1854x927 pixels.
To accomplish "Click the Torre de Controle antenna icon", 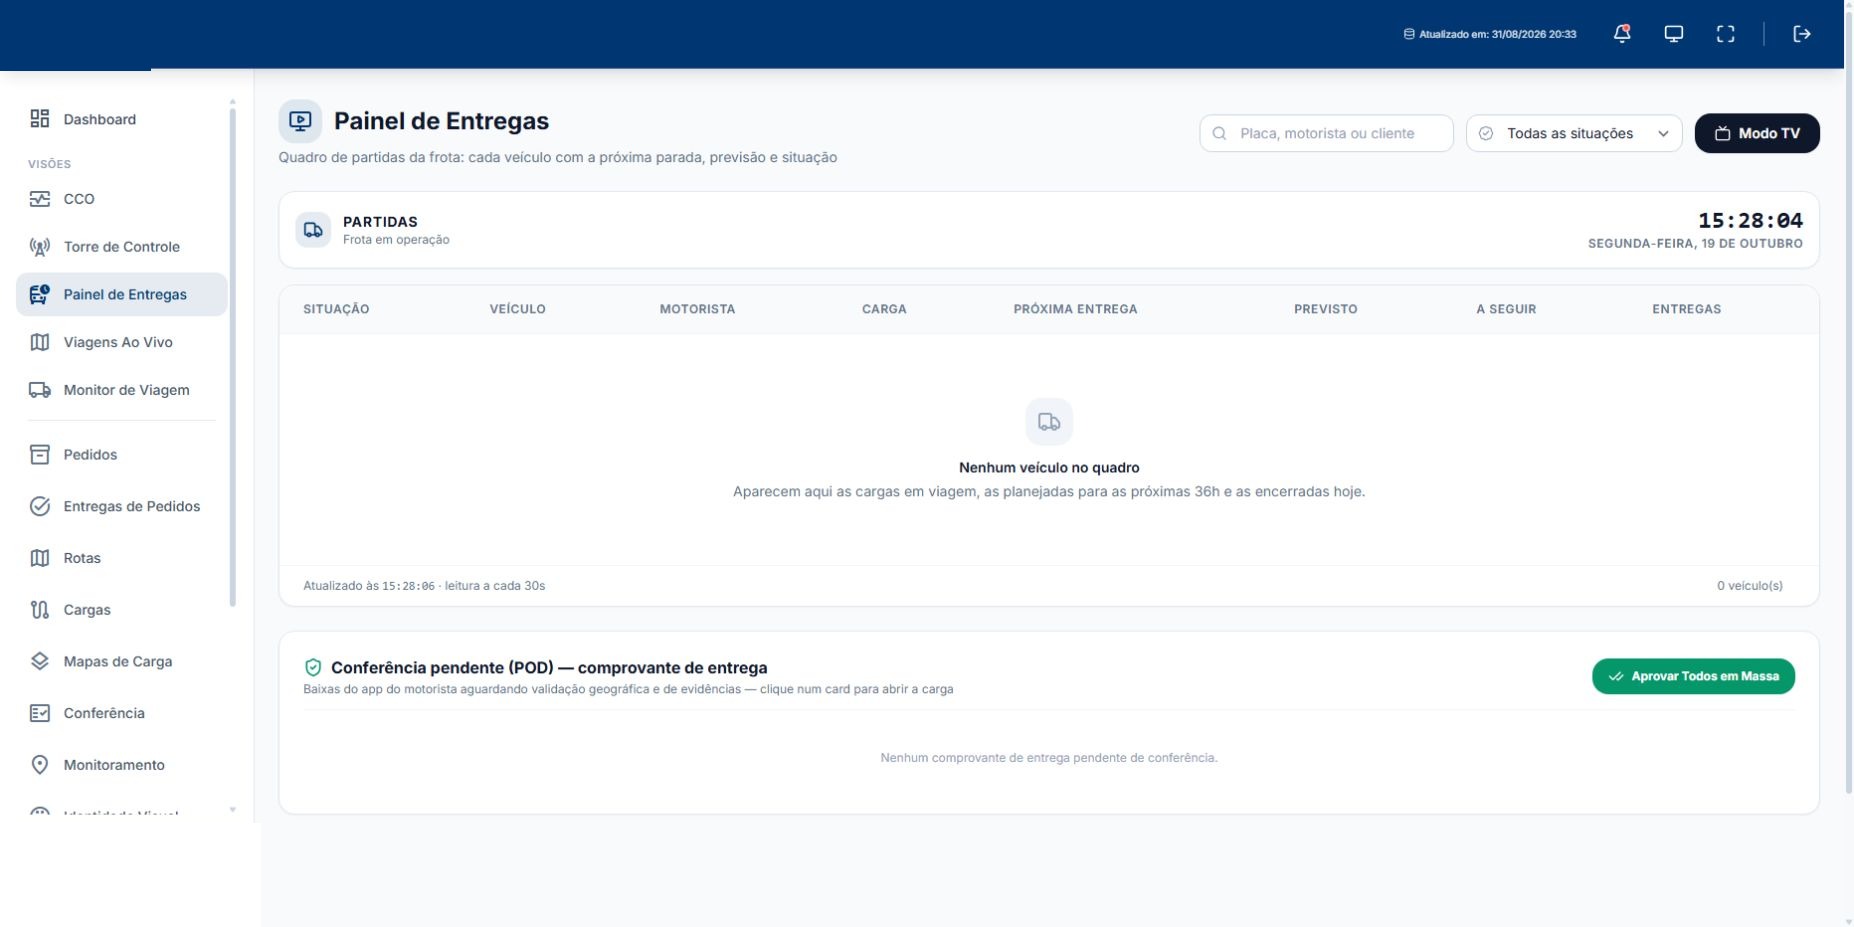I will pyautogui.click(x=40, y=247).
